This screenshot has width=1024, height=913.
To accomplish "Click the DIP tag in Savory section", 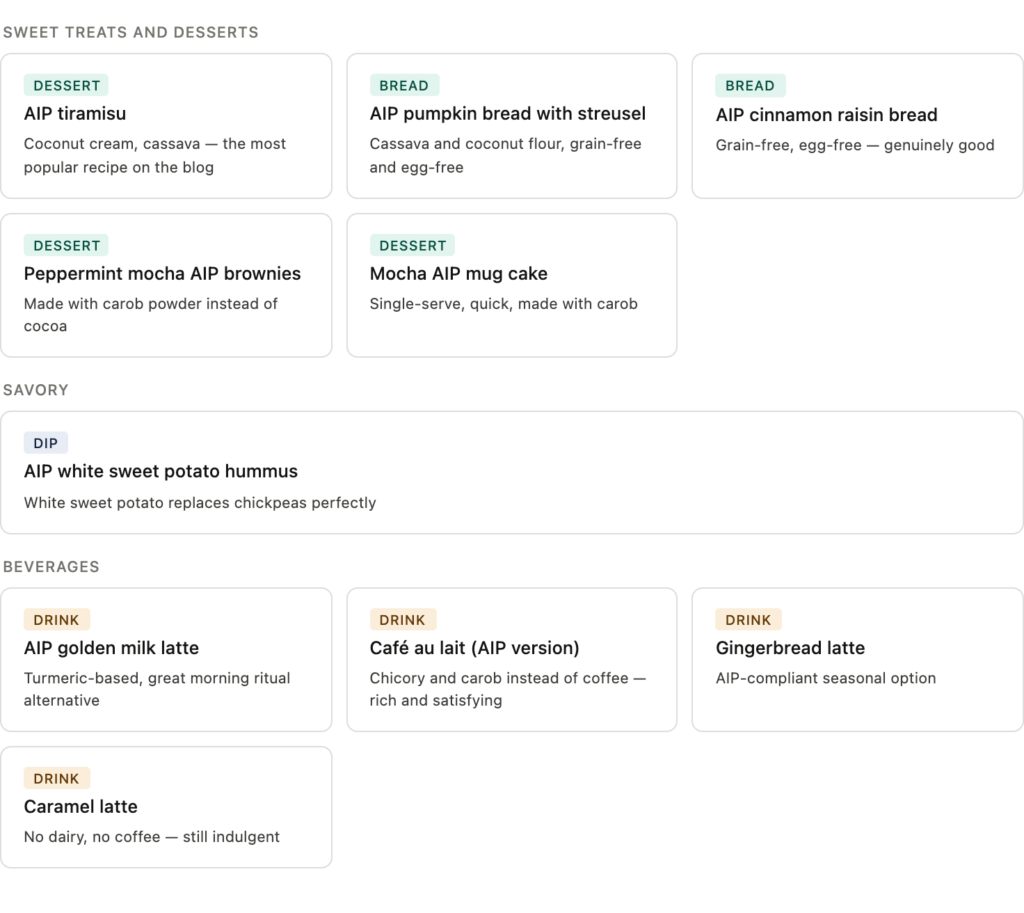I will click(46, 444).
